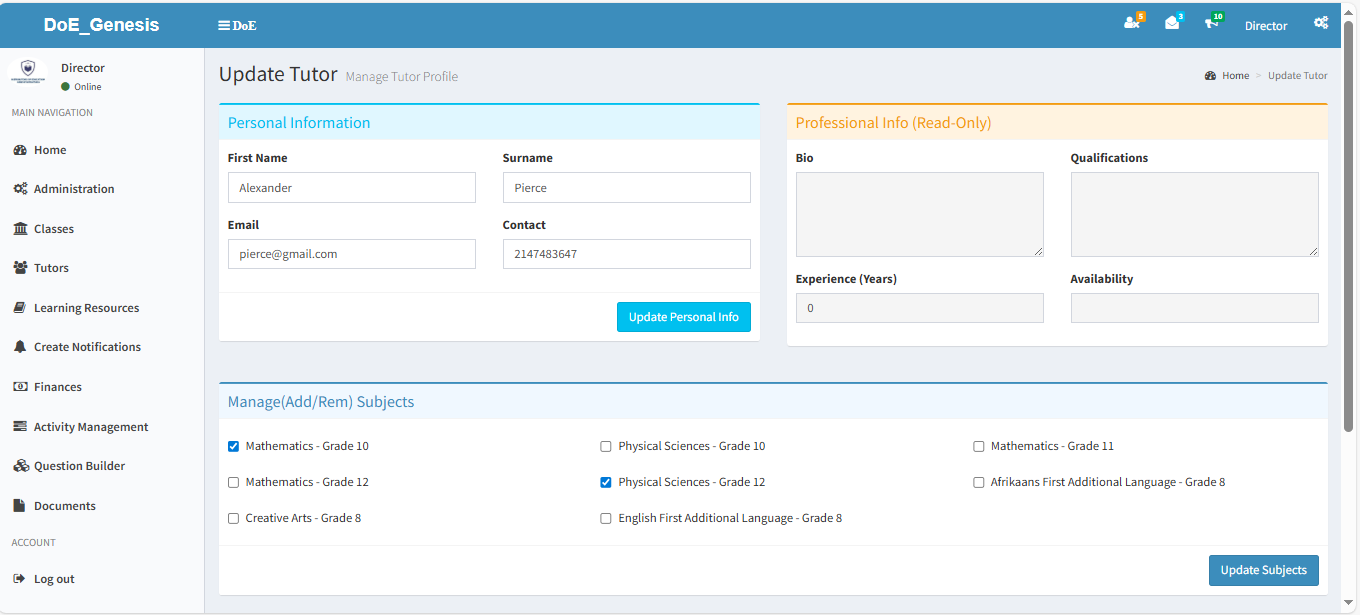This screenshot has height=615, width=1360.
Task: Expand the Administration sidebar menu
Action: pos(74,189)
